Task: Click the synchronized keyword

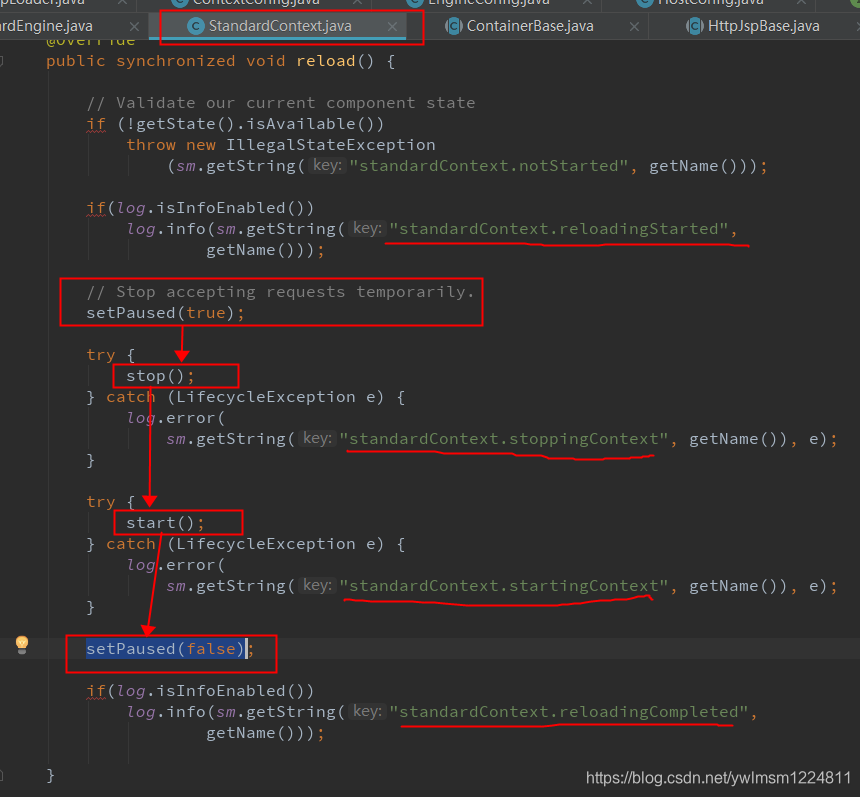Action: 176,61
